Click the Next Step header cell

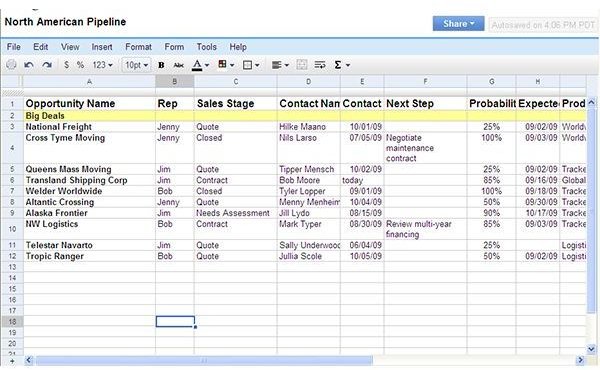425,104
